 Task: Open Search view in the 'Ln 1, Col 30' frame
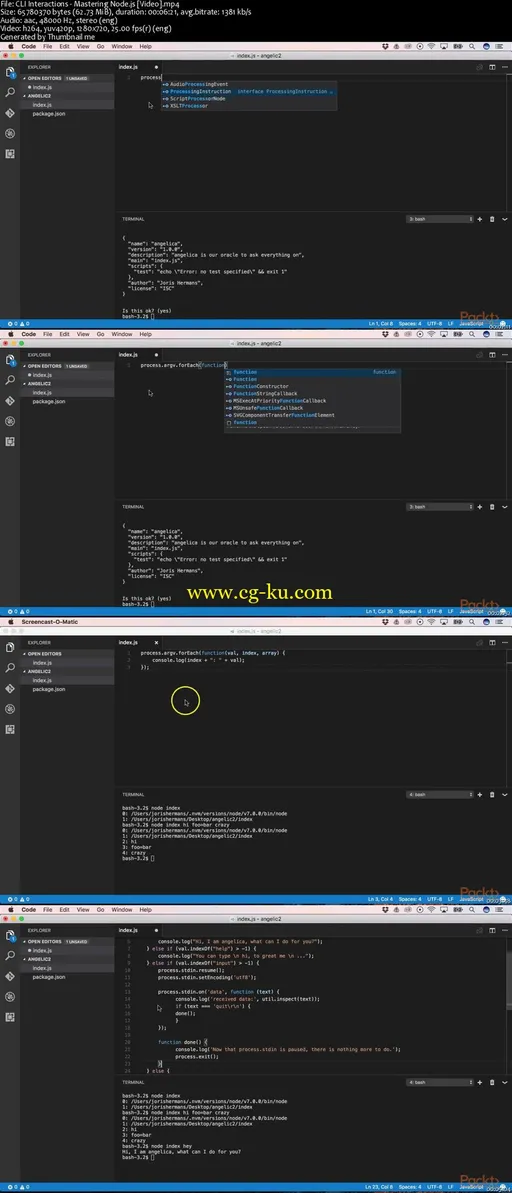10,380
